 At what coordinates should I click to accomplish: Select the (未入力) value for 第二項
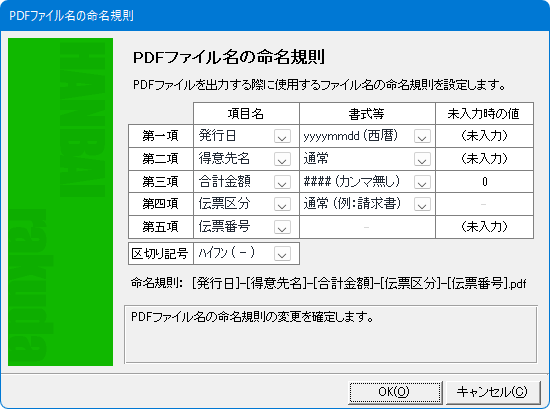point(484,159)
